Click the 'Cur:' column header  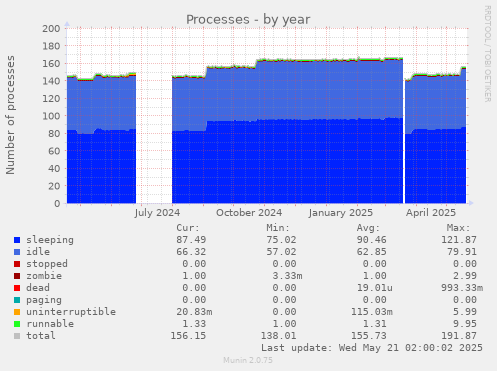pos(188,228)
